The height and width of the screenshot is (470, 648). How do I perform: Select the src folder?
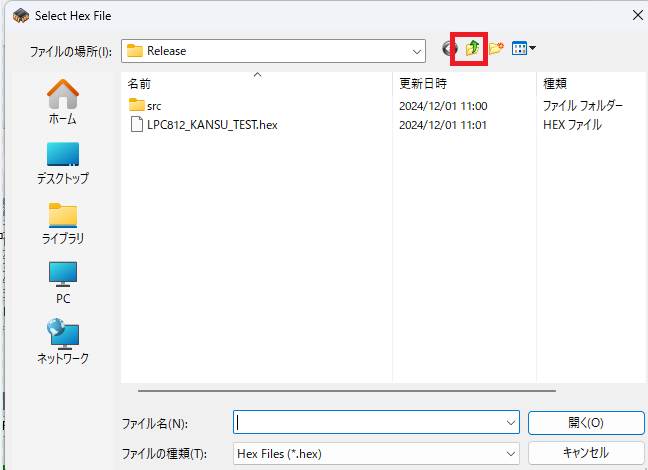click(145, 105)
